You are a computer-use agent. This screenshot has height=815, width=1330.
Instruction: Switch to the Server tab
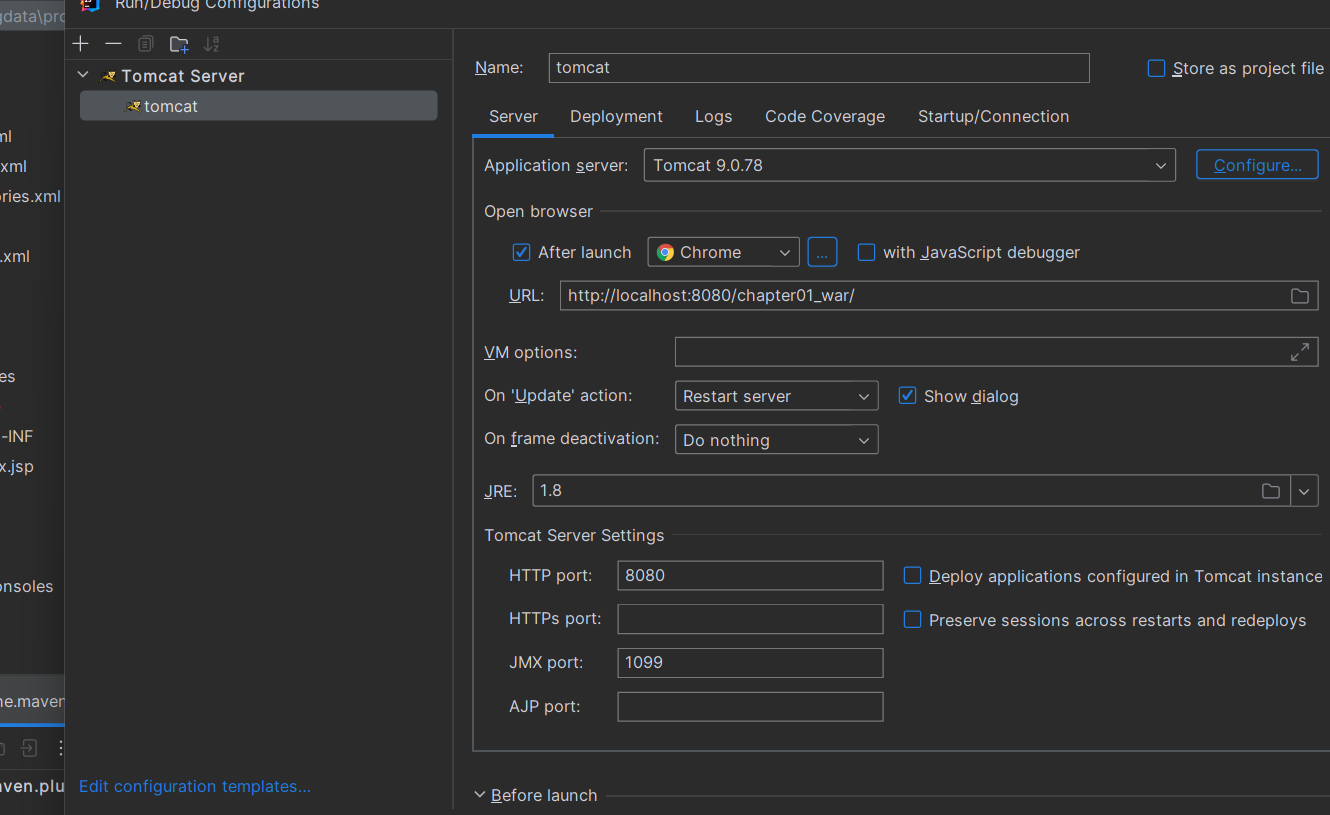point(513,117)
